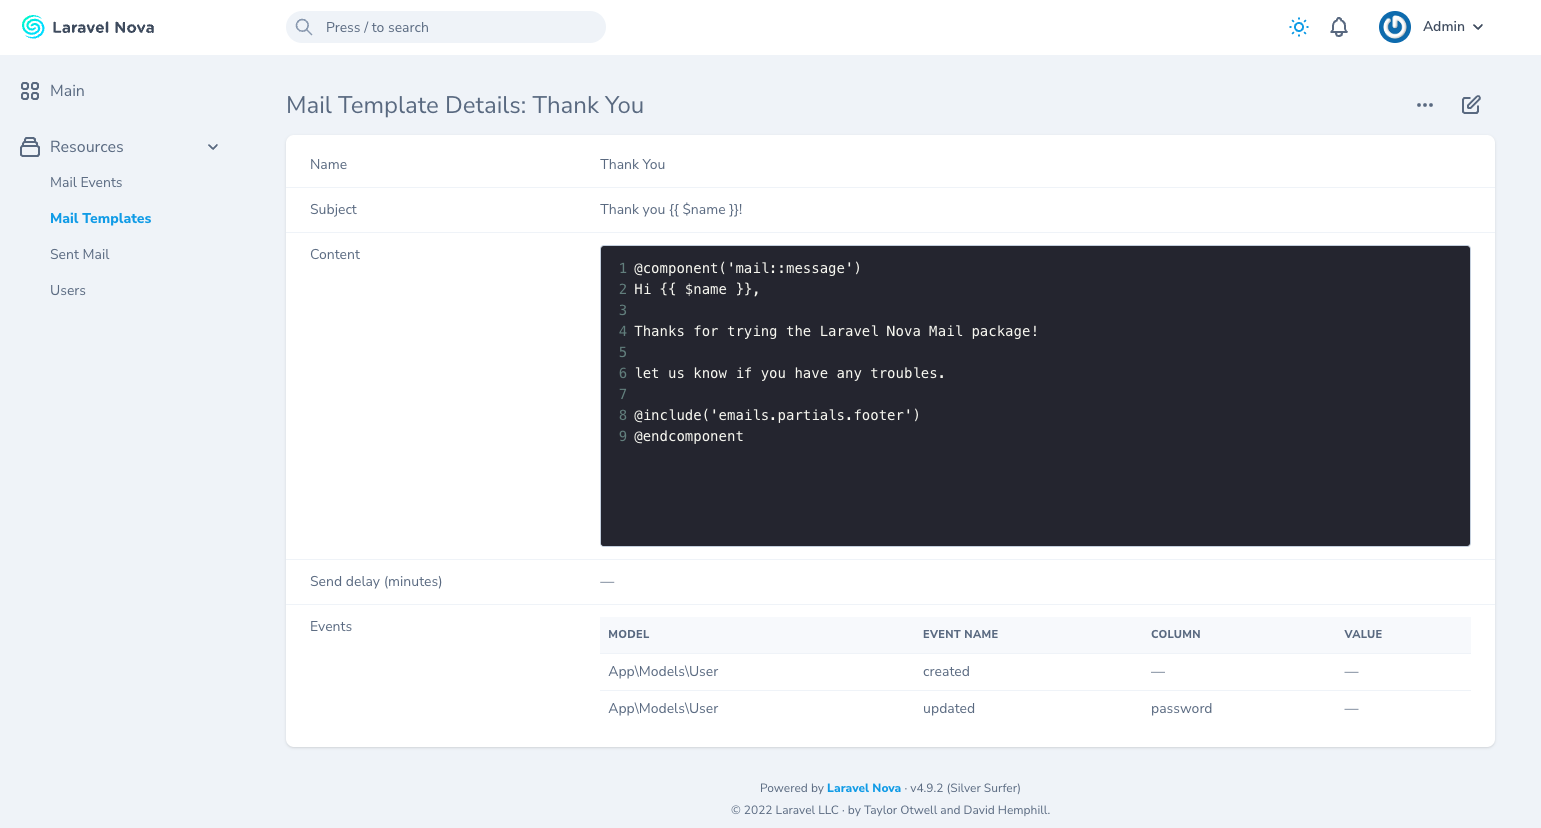Collapse the Resources section chevron

(x=213, y=147)
